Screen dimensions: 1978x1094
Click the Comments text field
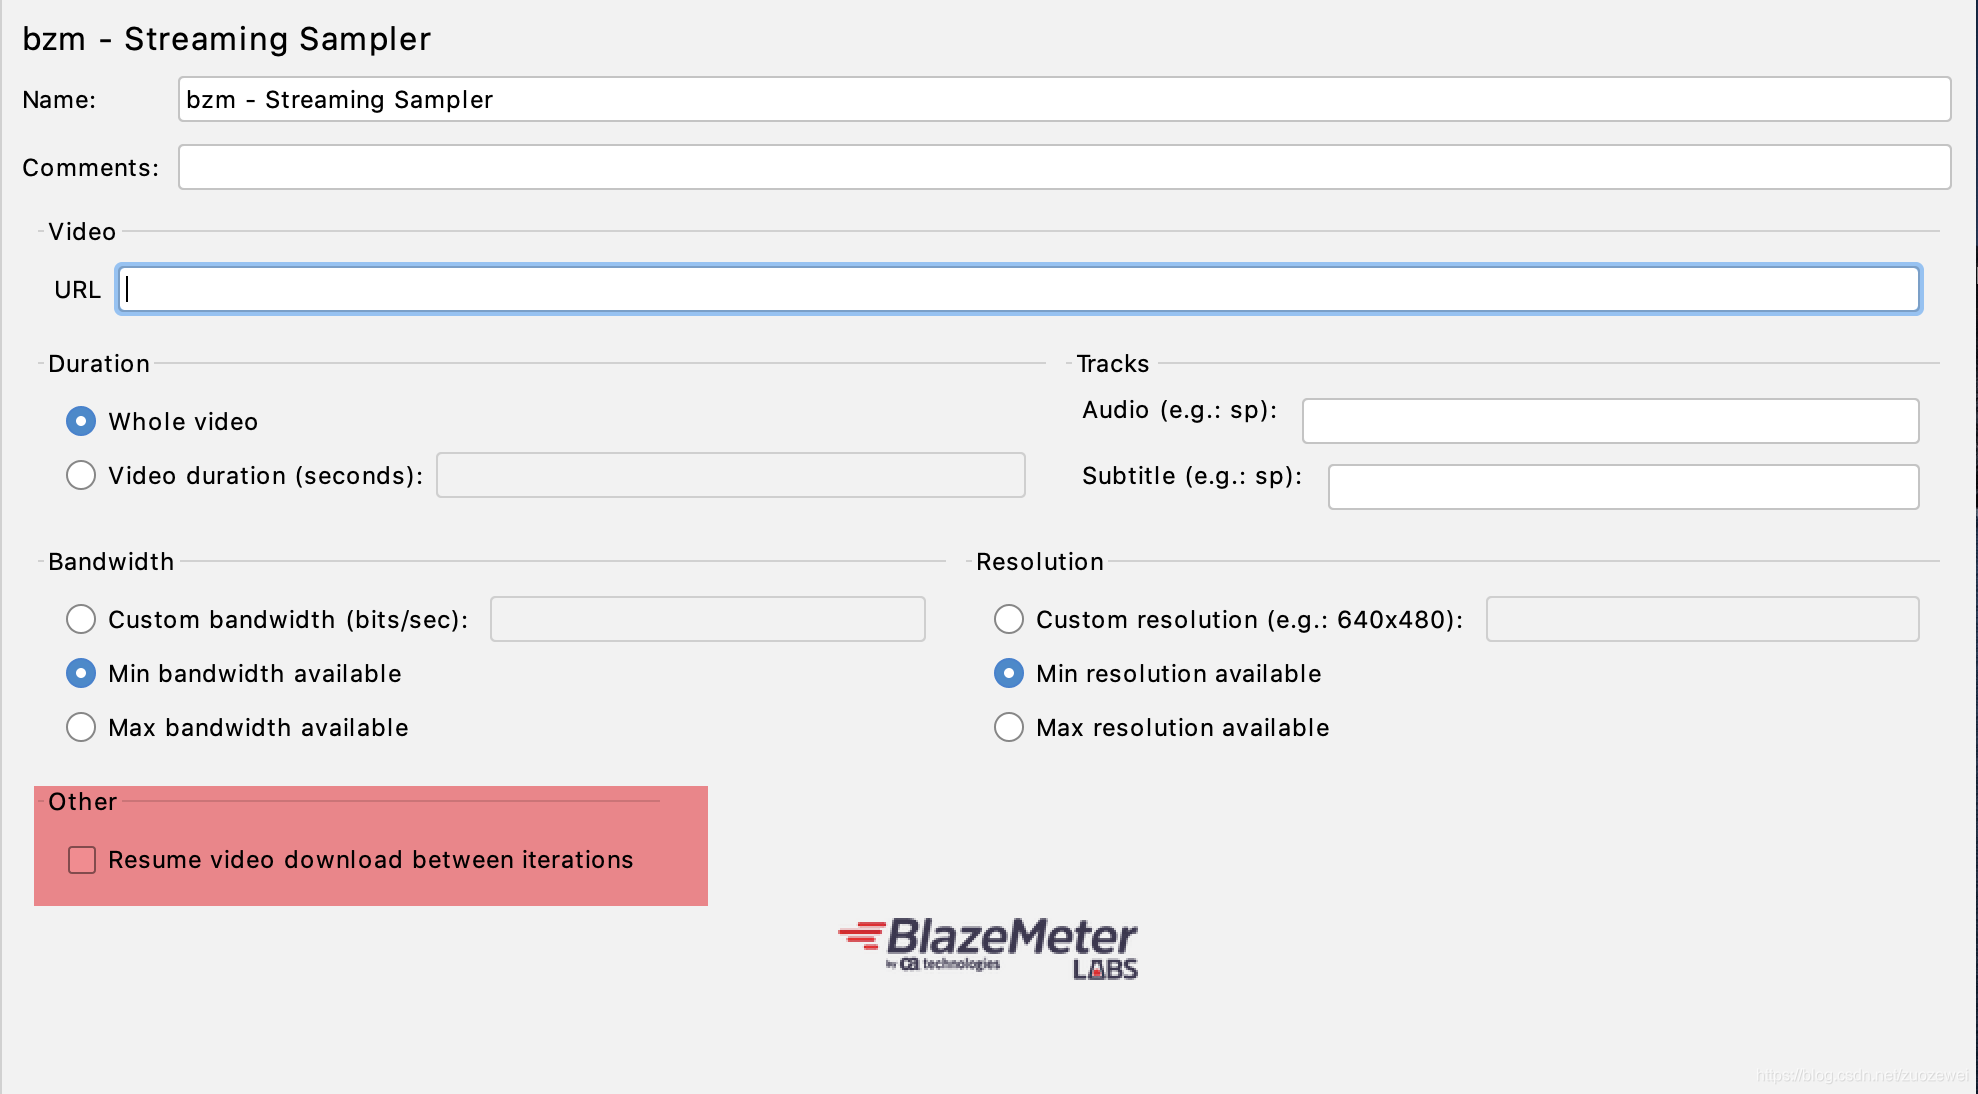point(1064,167)
